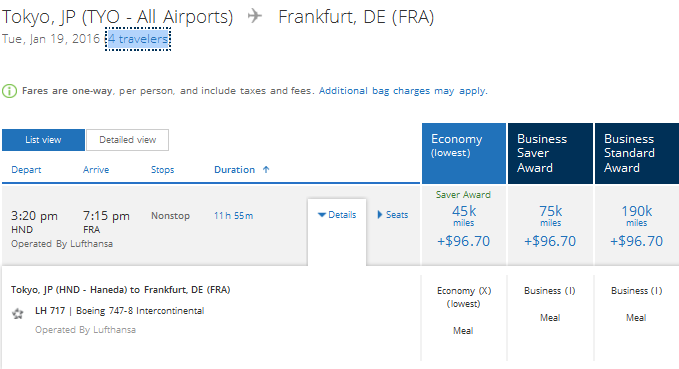
Task: Click the airplane arrow icon between cities
Action: point(255,16)
